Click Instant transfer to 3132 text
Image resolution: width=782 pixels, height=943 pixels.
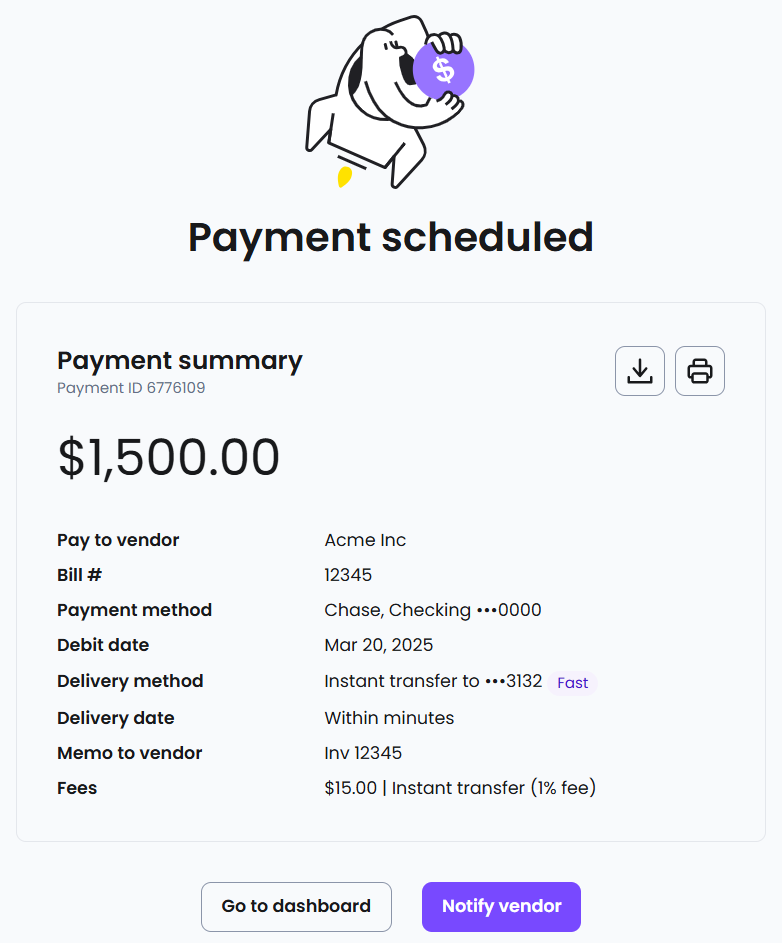click(x=433, y=681)
